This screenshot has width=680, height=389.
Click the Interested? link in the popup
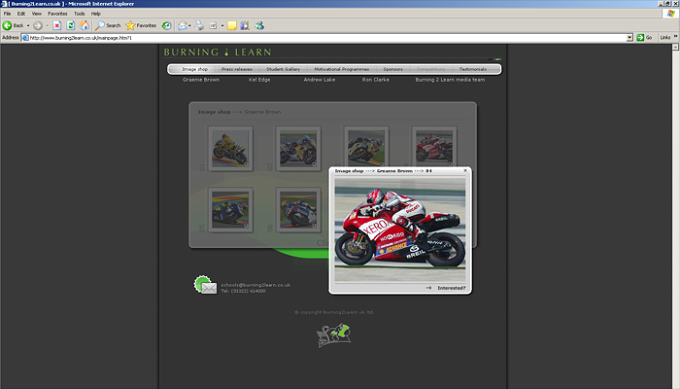point(451,288)
